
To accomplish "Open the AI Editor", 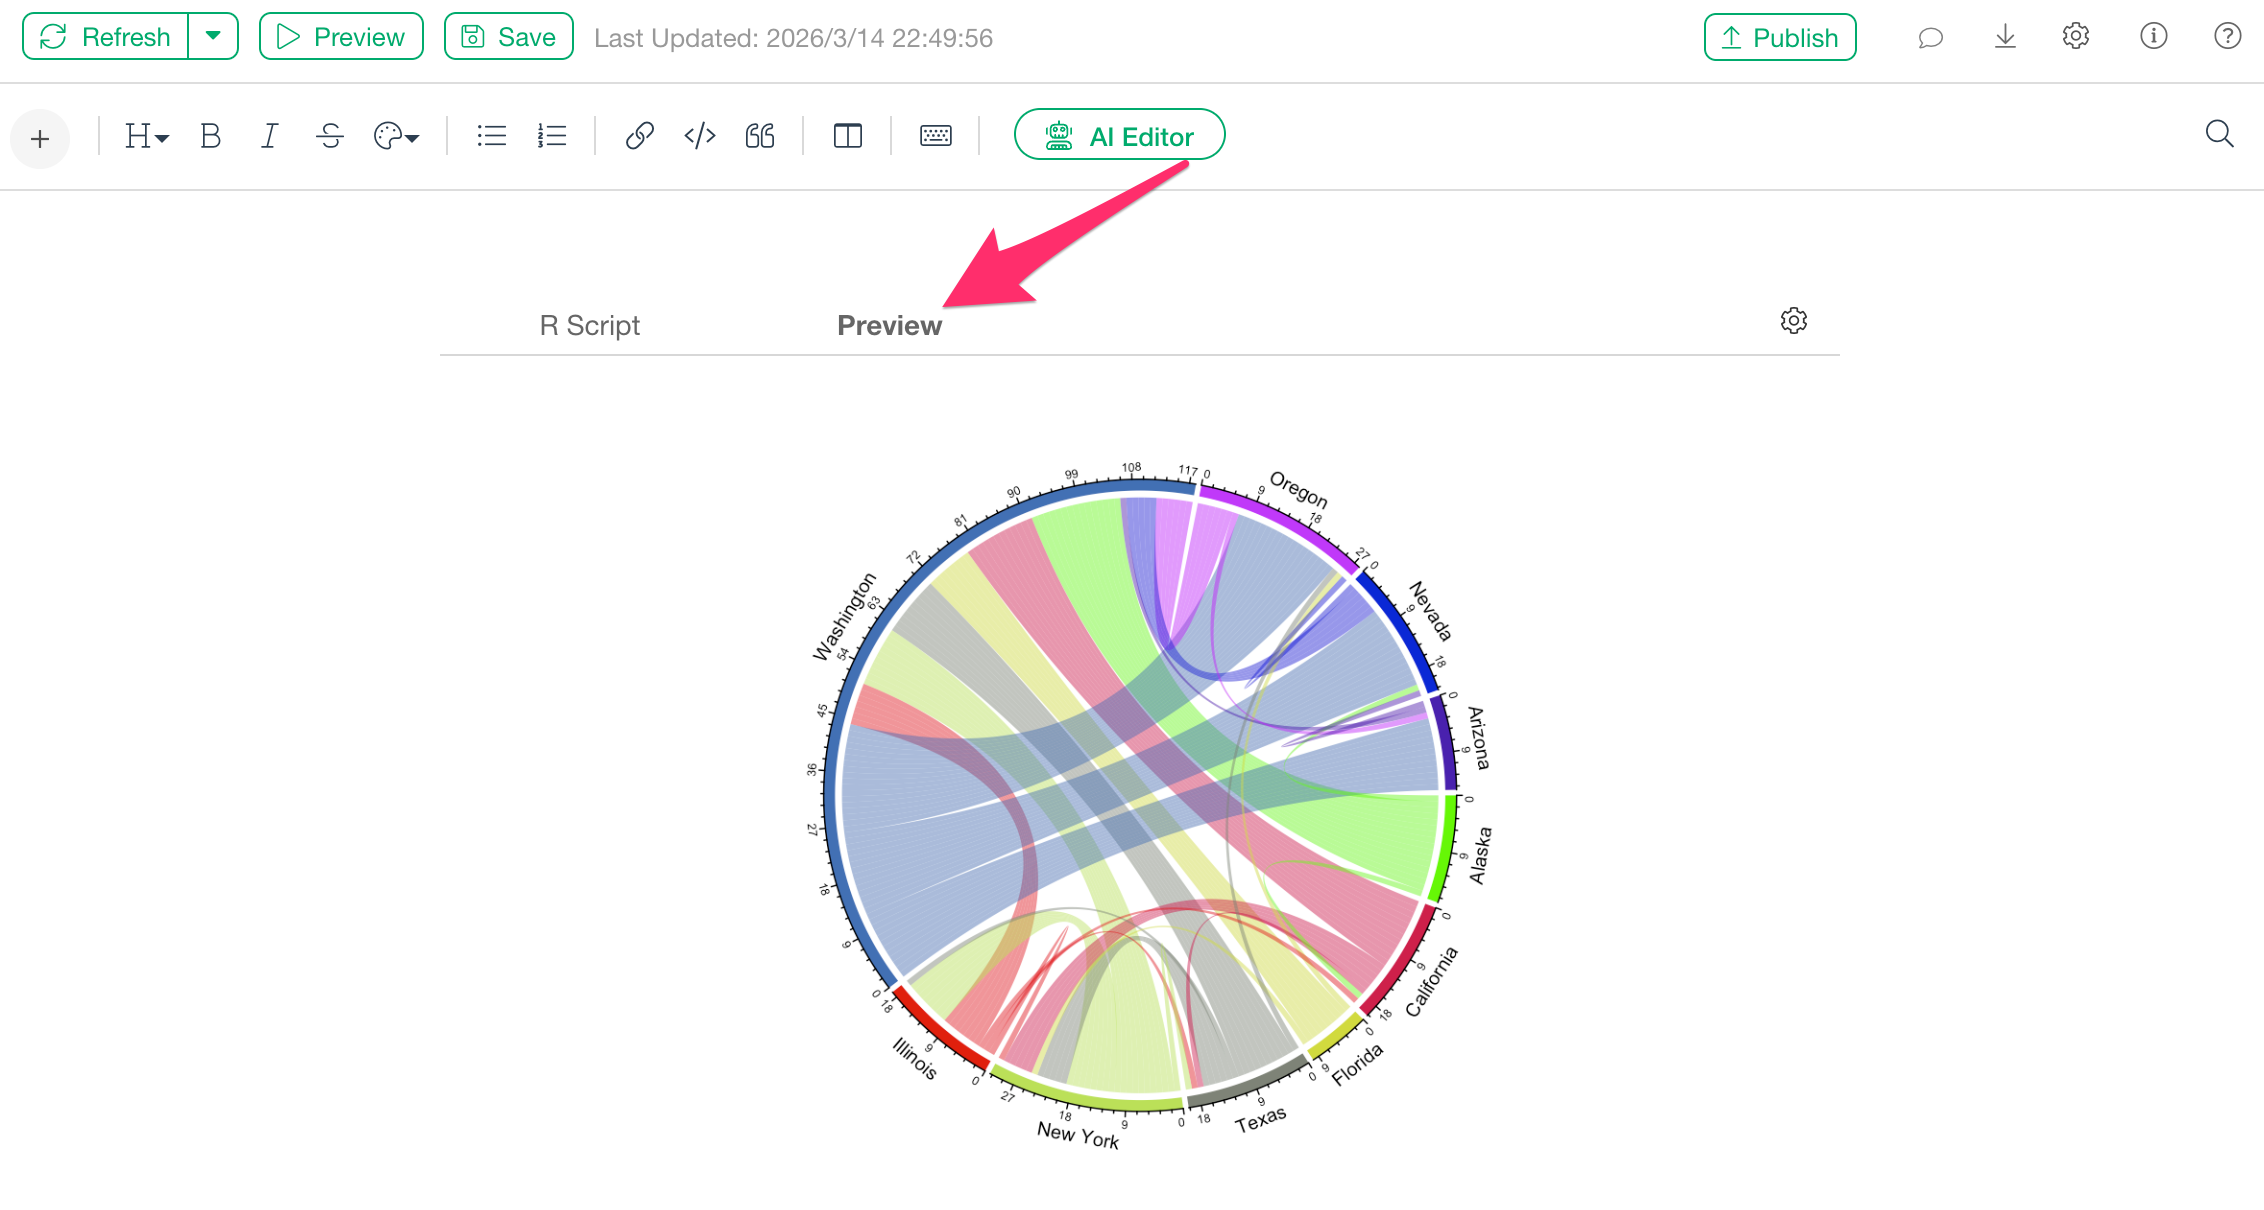I will click(x=1119, y=136).
